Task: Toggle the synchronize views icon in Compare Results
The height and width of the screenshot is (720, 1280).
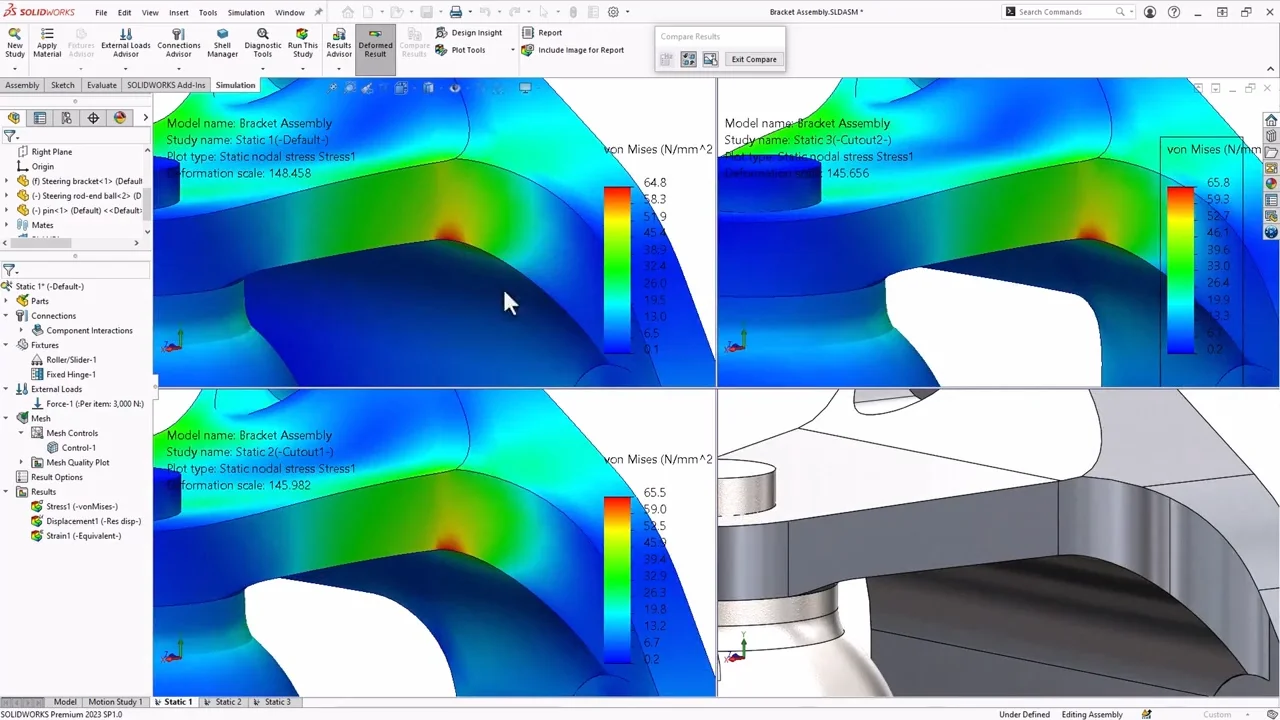Action: (689, 59)
